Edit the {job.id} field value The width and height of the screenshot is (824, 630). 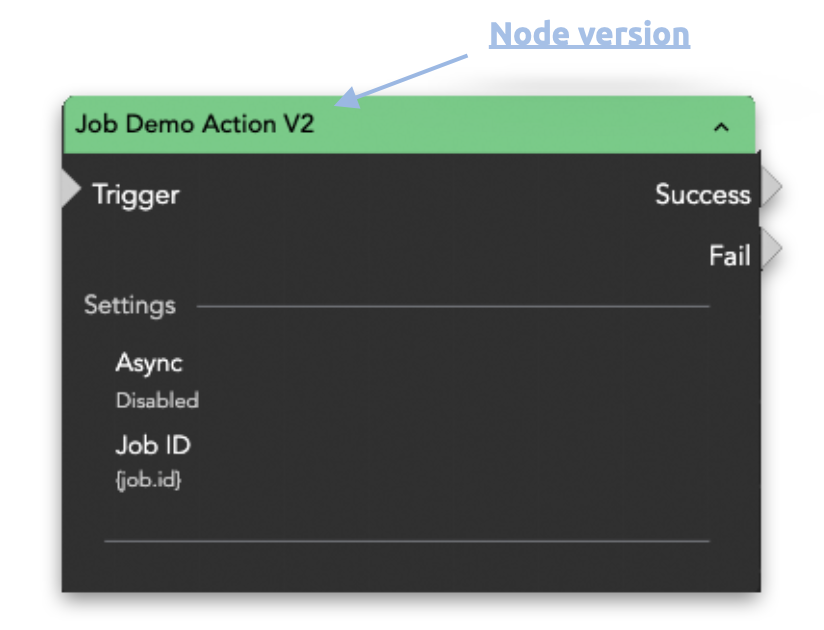pos(149,481)
